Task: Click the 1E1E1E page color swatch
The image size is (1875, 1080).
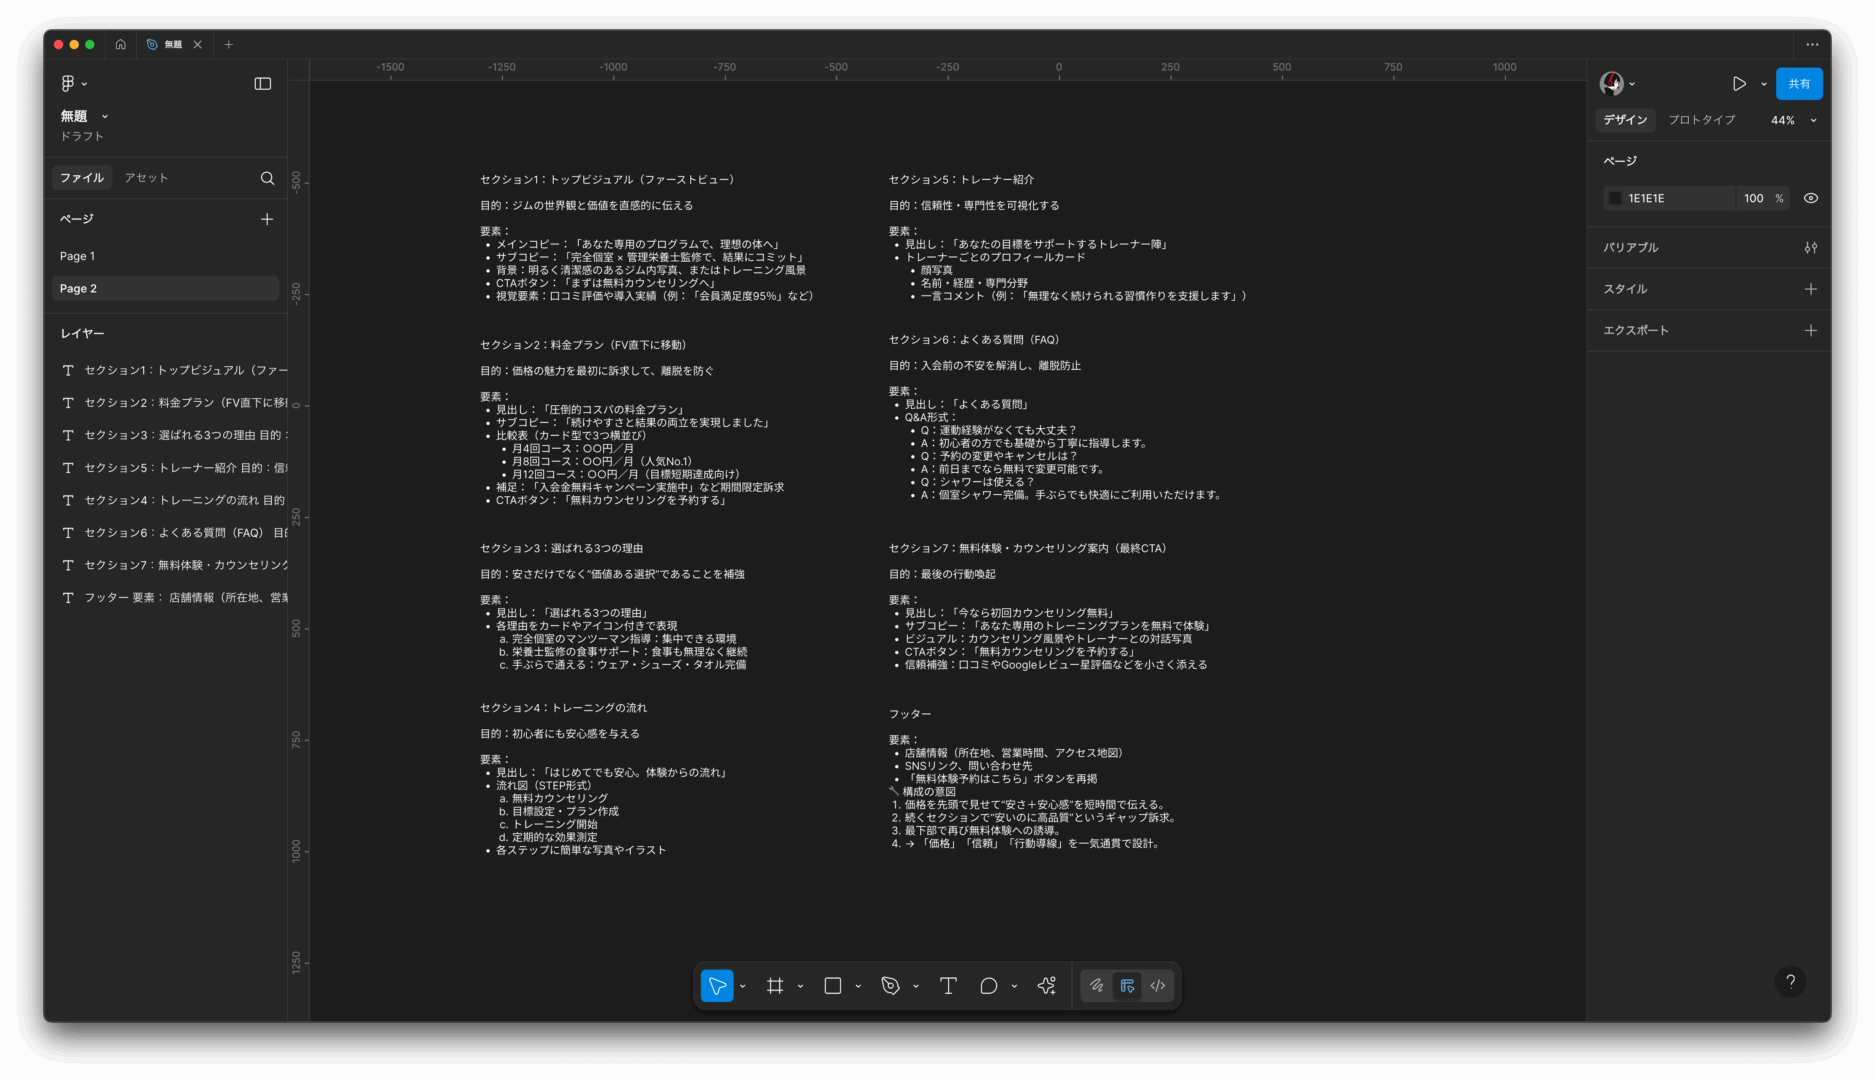Action: 1615,198
